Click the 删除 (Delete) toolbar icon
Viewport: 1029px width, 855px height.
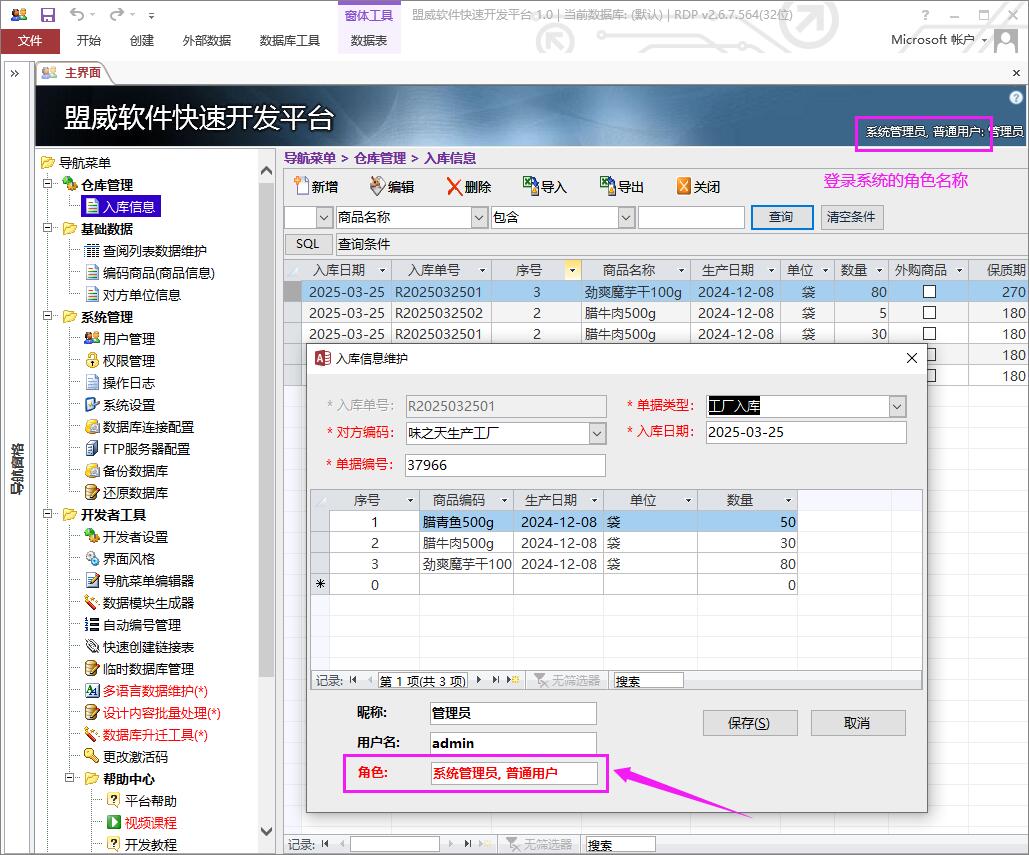(454, 186)
